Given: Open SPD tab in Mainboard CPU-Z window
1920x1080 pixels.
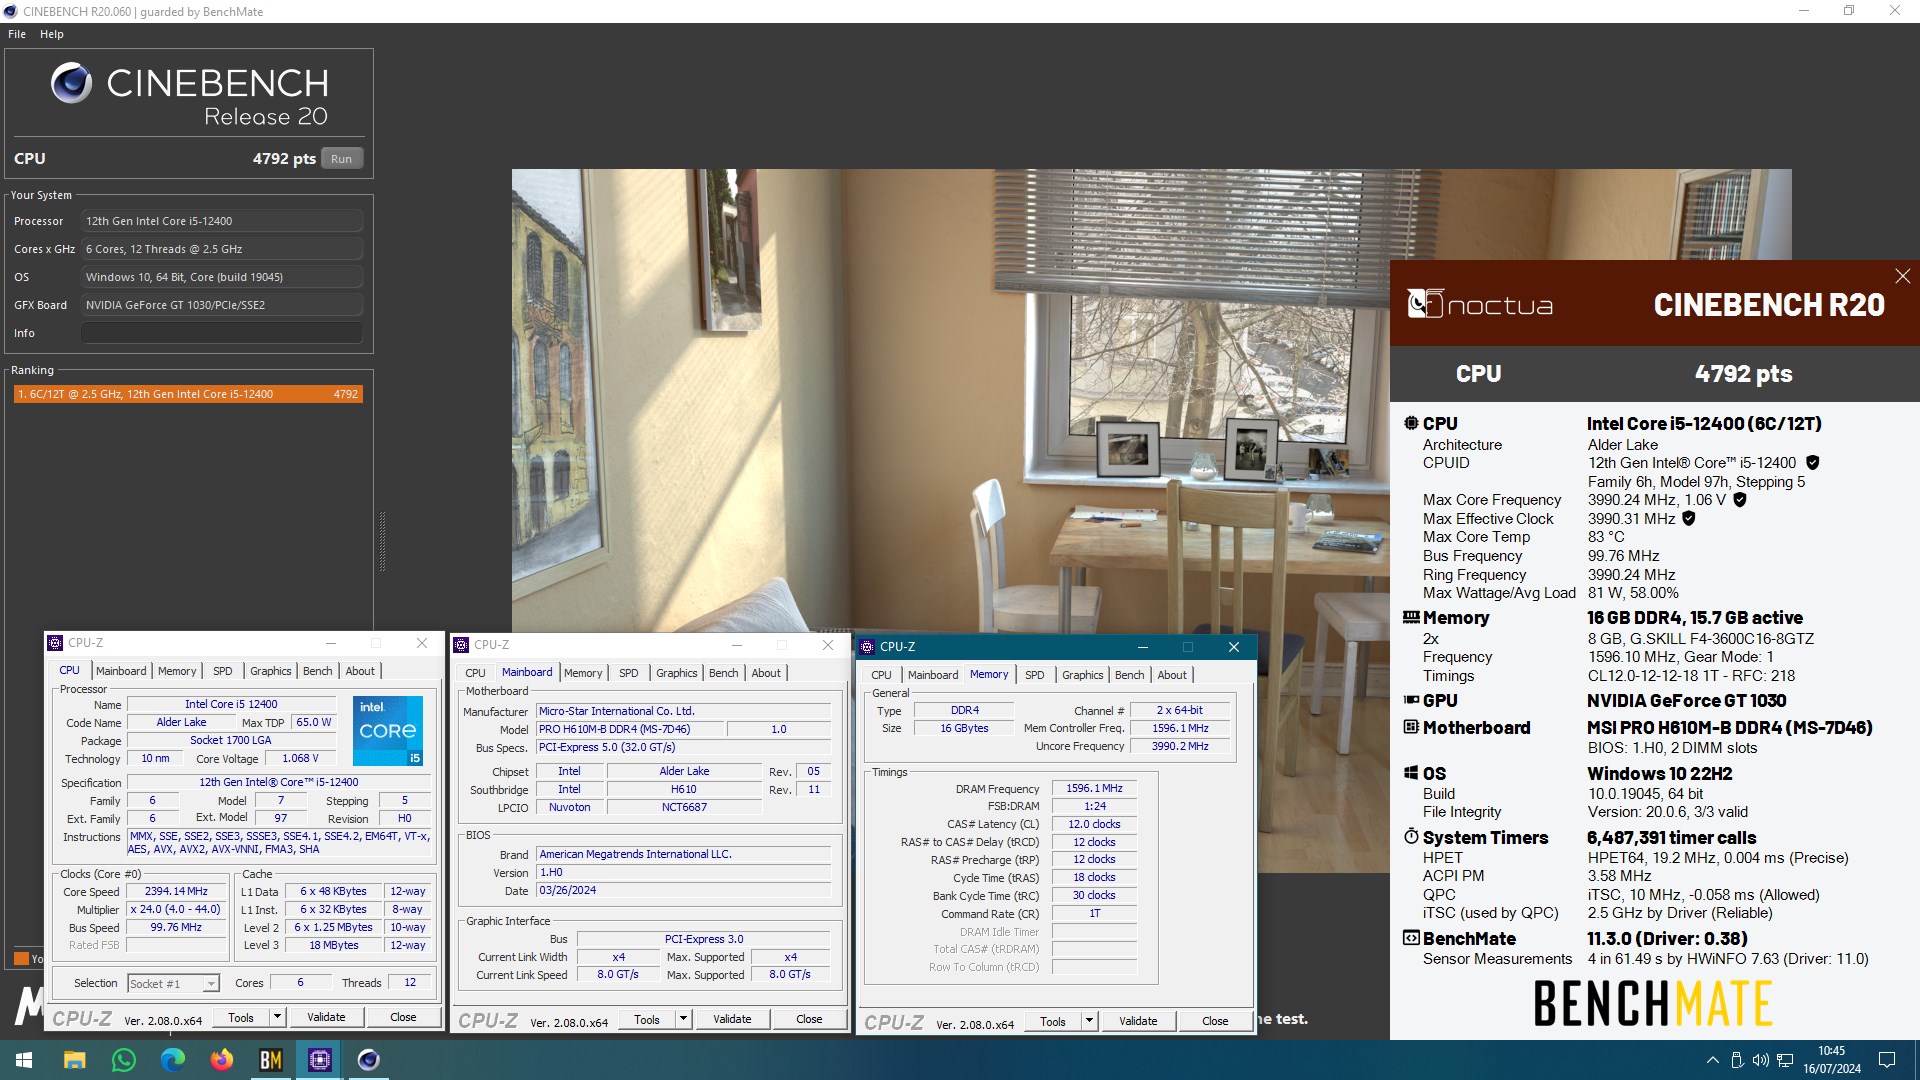Looking at the screenshot, I should (629, 673).
